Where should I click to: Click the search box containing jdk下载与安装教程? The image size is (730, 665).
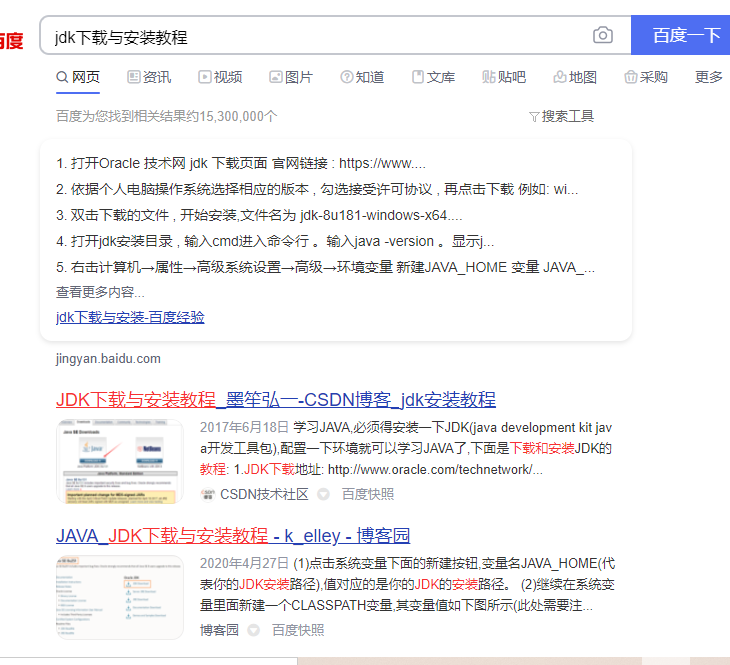(335, 35)
